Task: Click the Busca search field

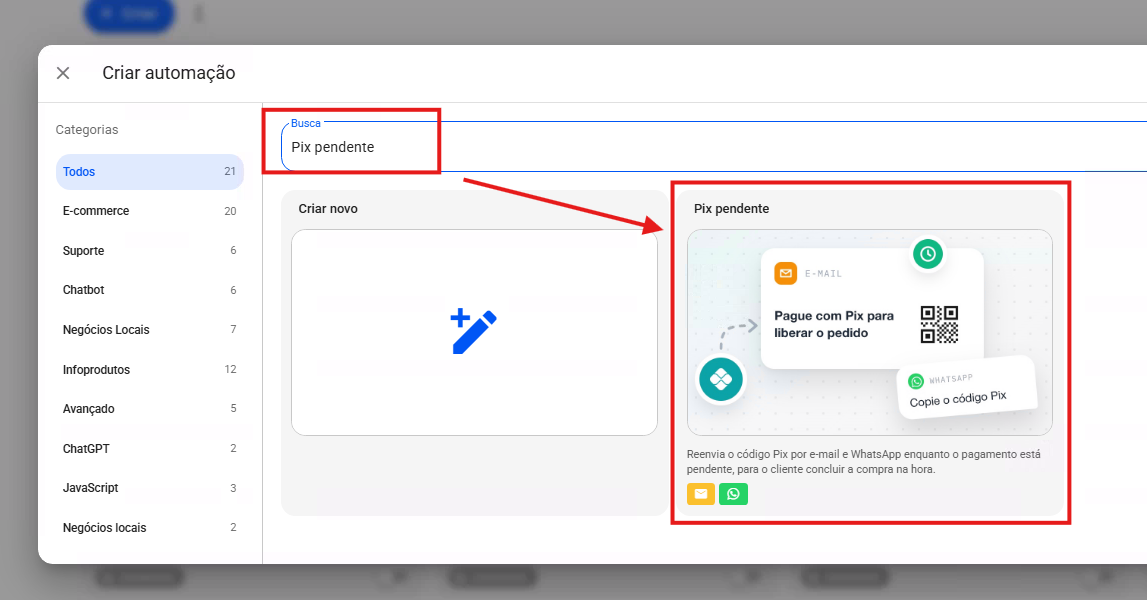Action: tap(714, 146)
